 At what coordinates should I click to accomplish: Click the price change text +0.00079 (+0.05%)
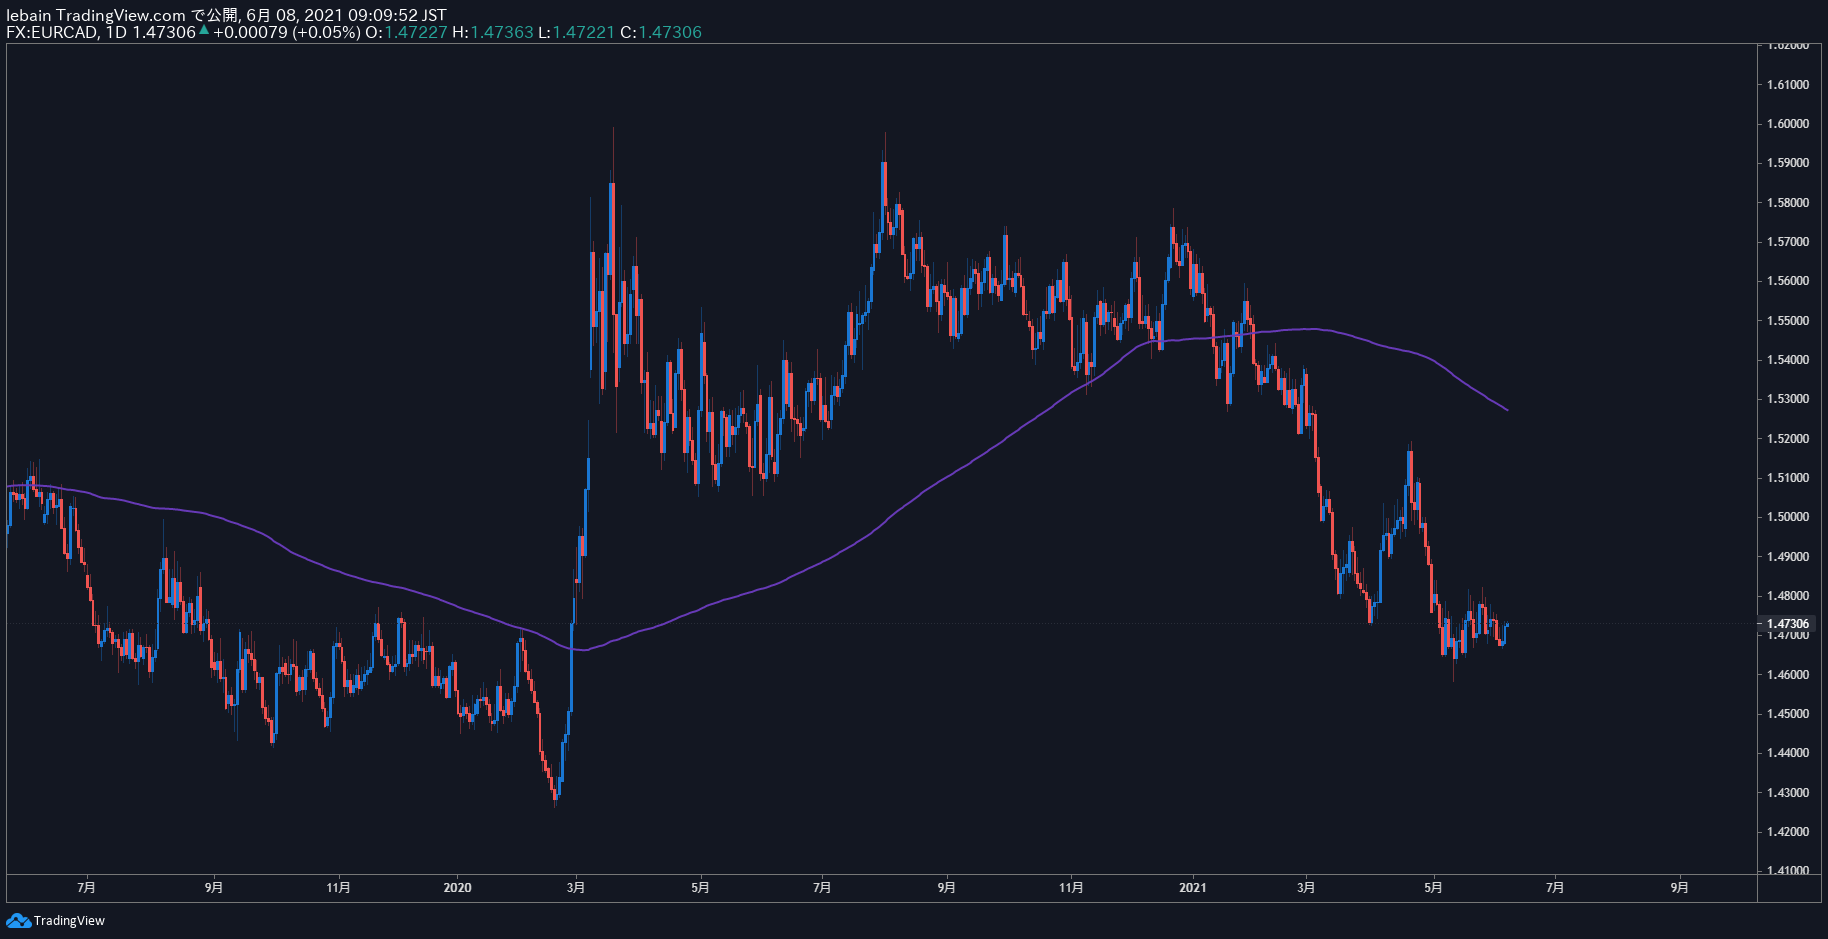286,32
